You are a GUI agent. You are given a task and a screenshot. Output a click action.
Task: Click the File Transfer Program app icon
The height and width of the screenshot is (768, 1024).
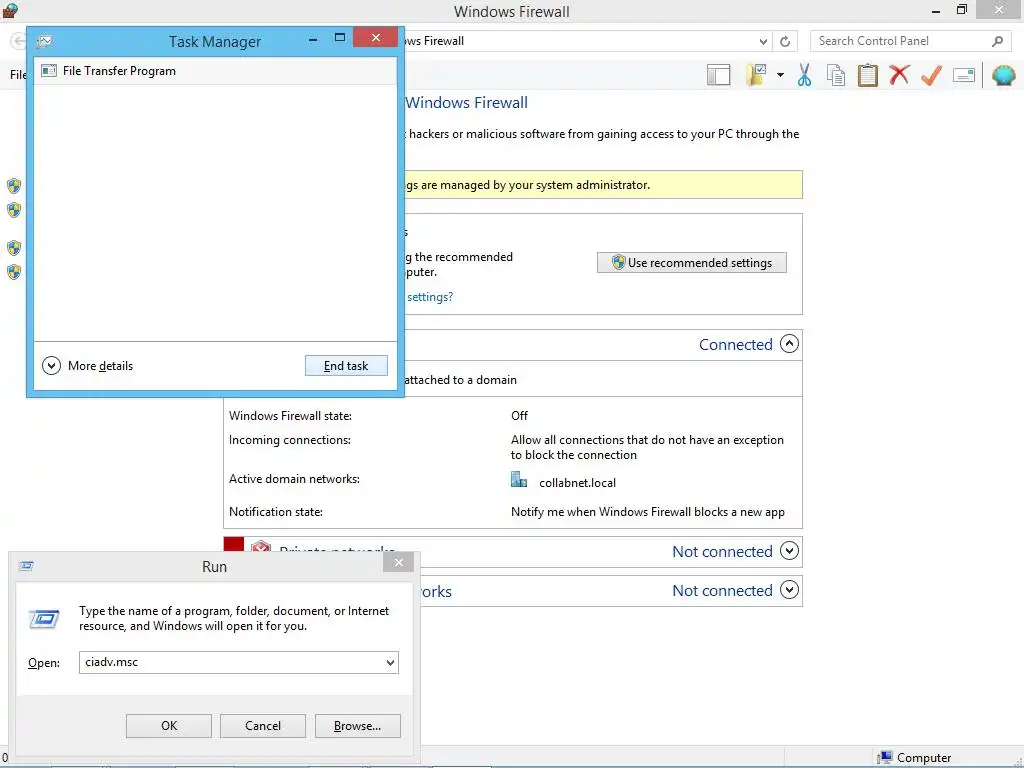click(49, 71)
